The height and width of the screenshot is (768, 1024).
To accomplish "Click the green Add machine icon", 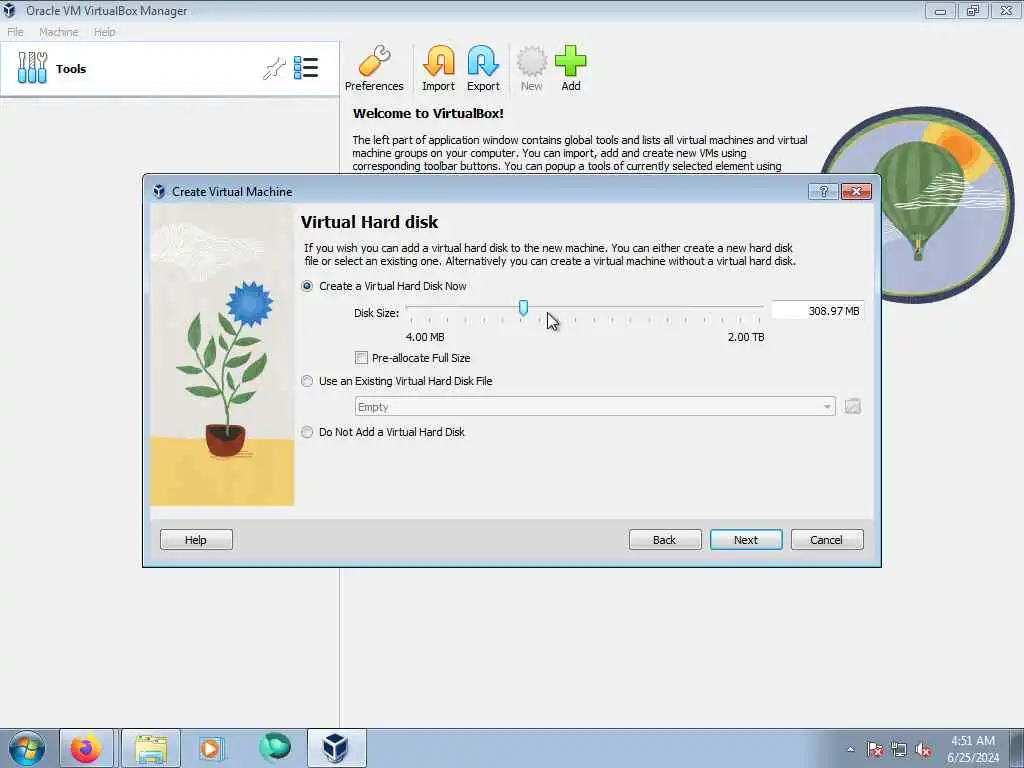I will pos(571,69).
